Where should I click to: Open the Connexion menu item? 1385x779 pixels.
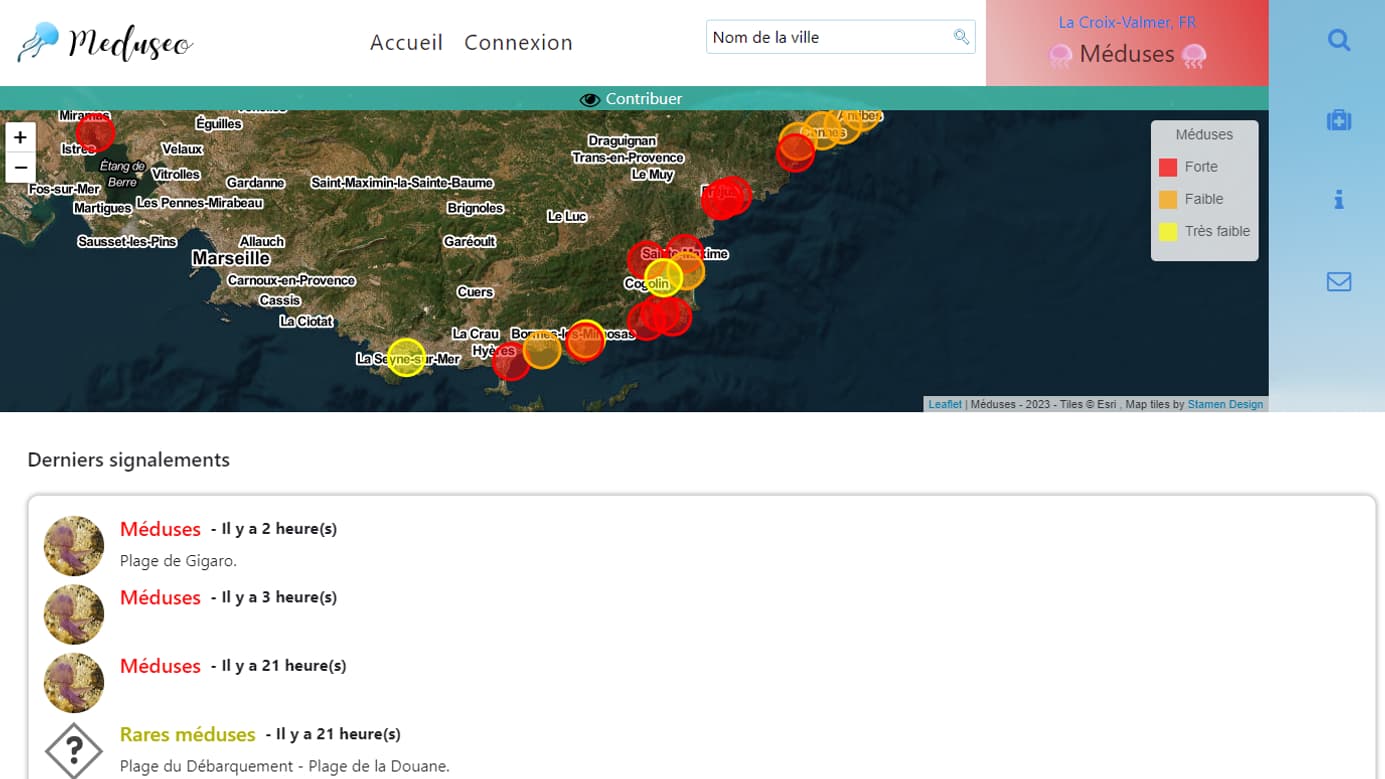(x=518, y=42)
